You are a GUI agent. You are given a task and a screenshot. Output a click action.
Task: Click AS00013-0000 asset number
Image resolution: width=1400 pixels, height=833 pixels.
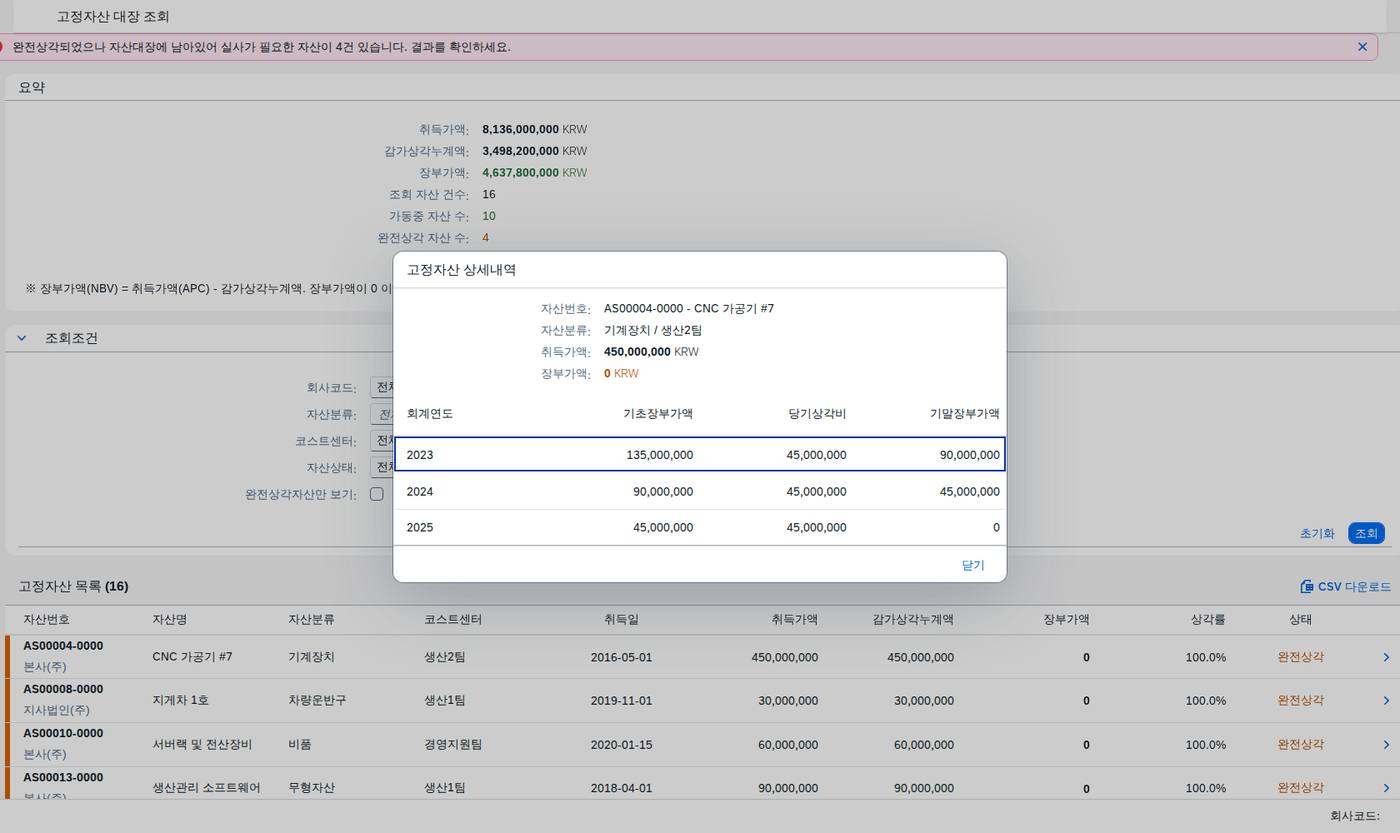point(63,777)
